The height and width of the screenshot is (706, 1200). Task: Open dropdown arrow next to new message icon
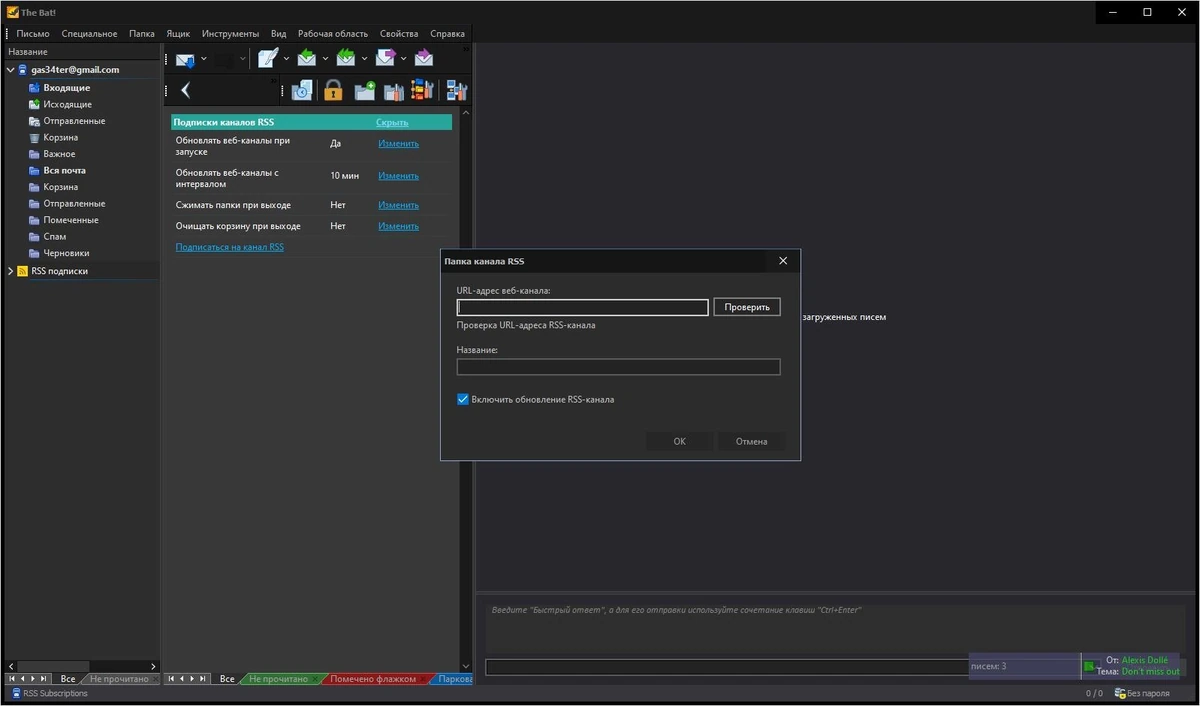(286, 59)
